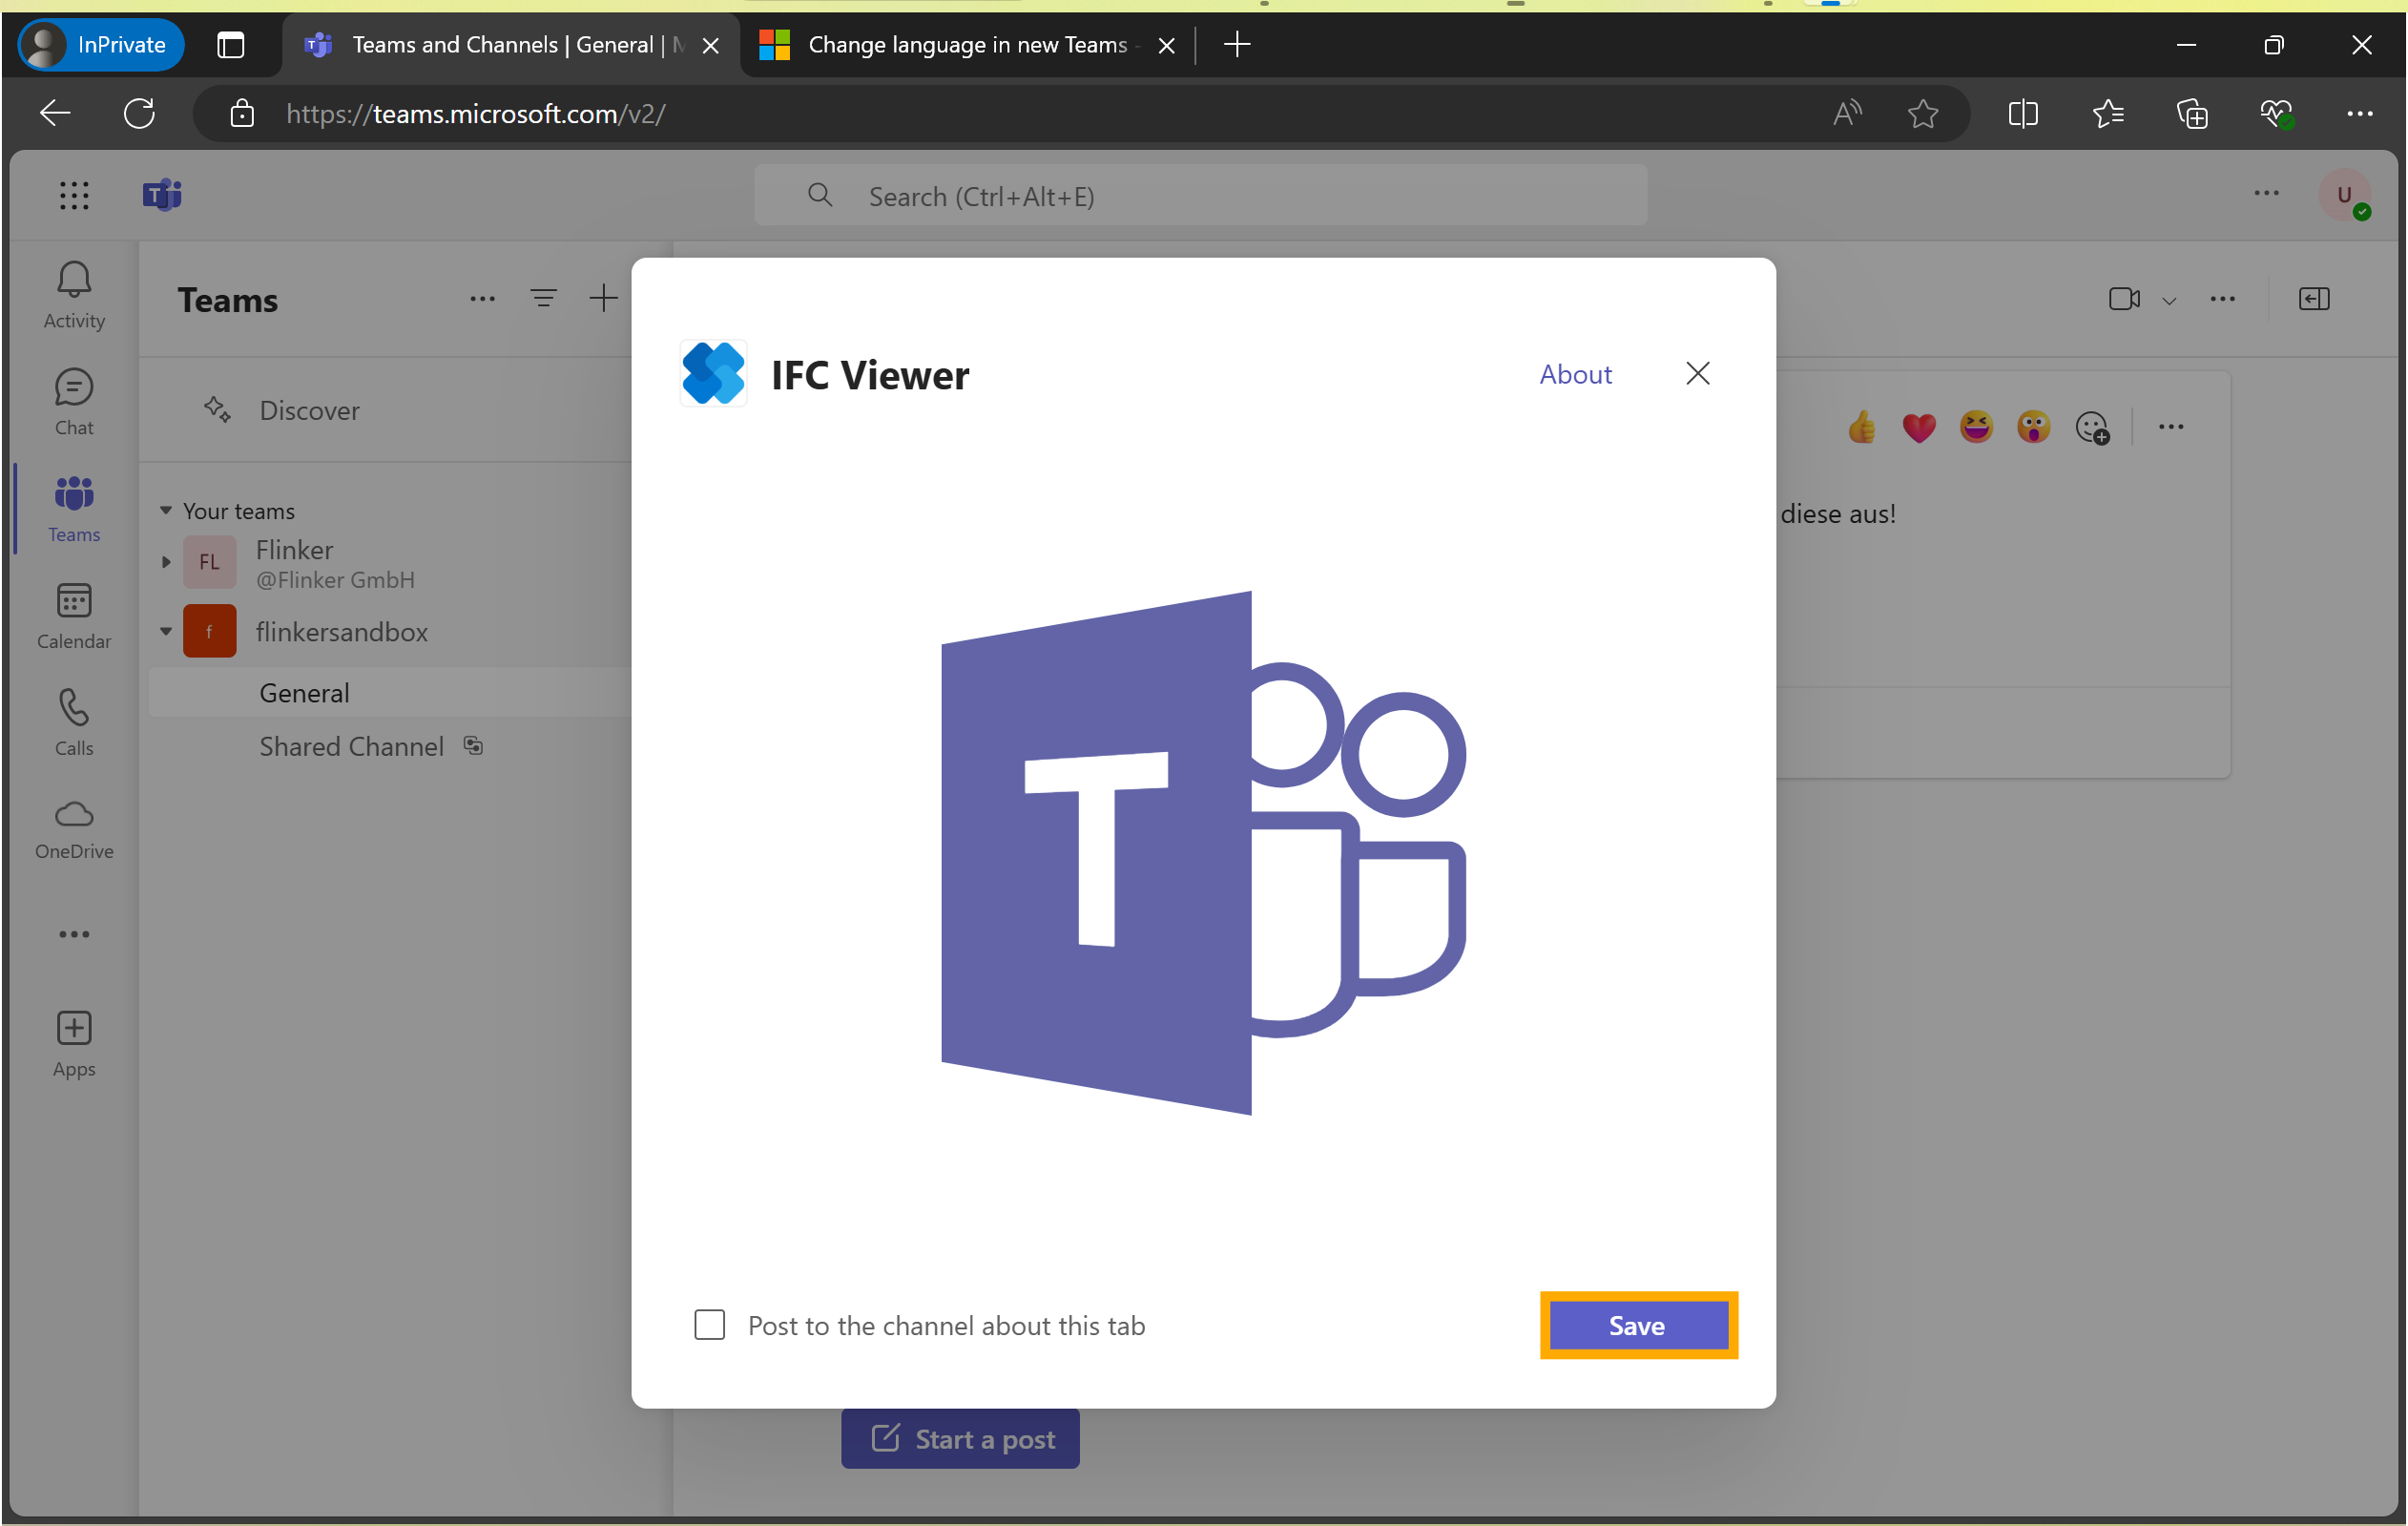React with thumbs up emoji
The image size is (2408, 1526).
1862,428
